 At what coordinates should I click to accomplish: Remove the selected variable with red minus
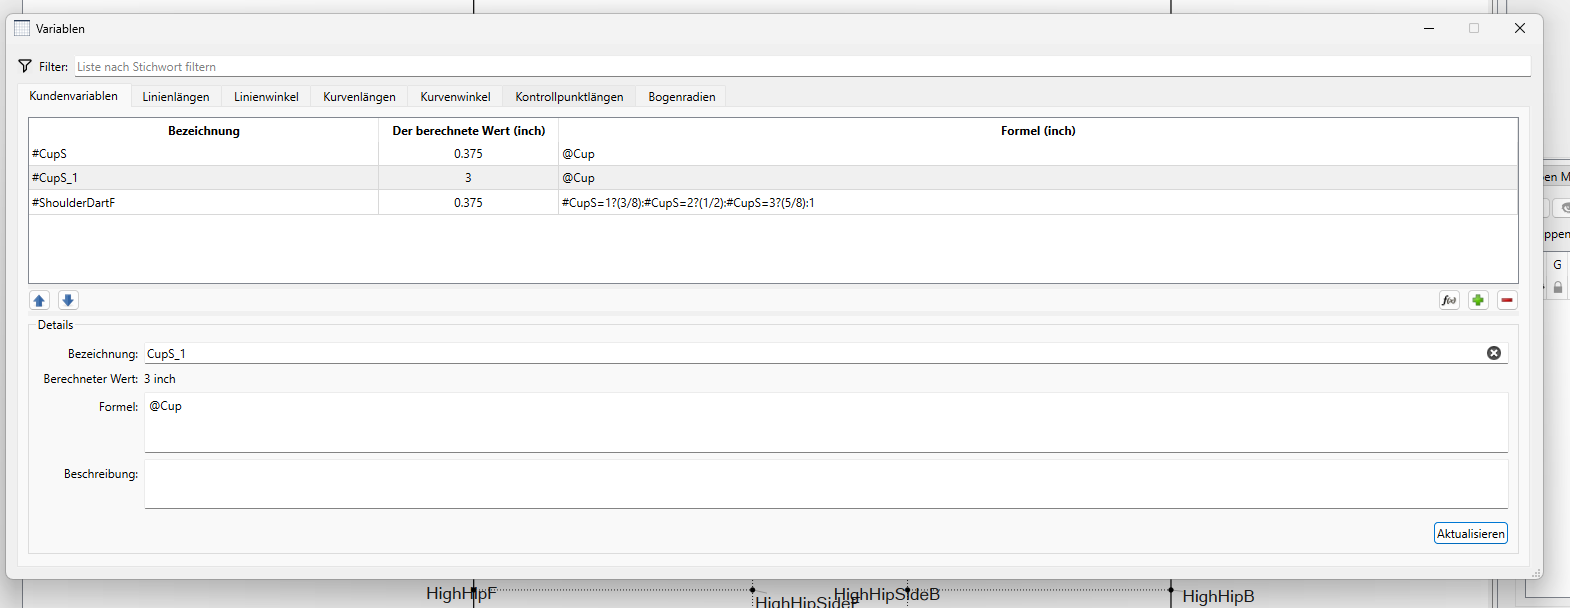pos(1507,300)
